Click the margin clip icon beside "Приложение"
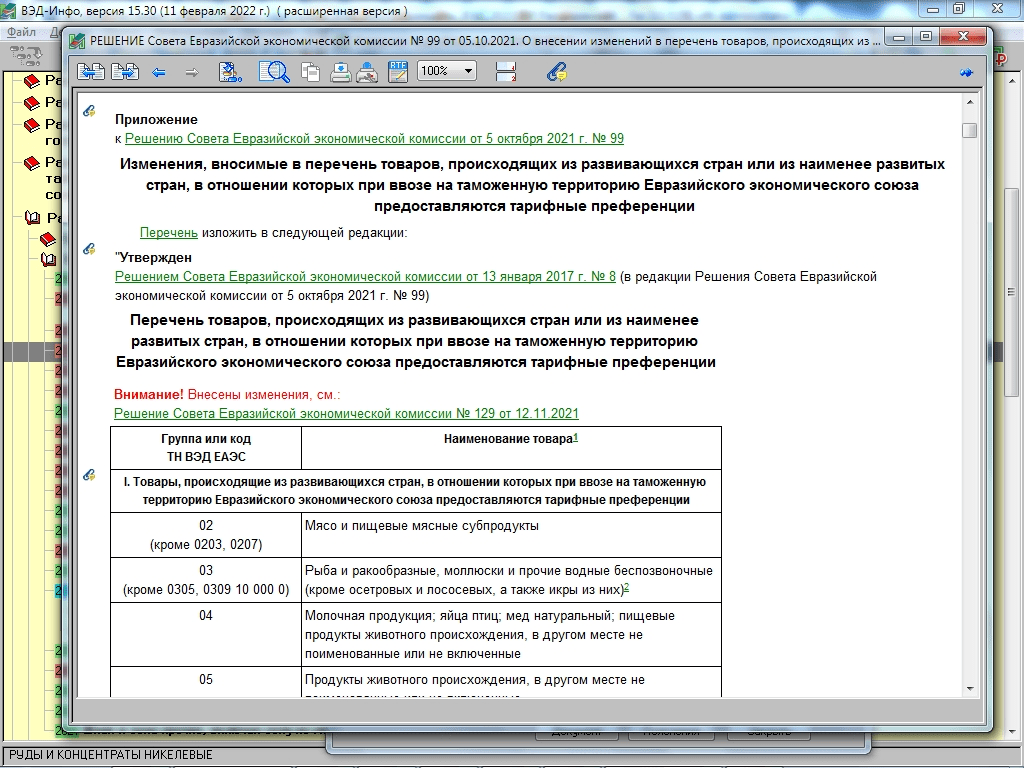Screen dimensions: 1024x768 (89, 111)
